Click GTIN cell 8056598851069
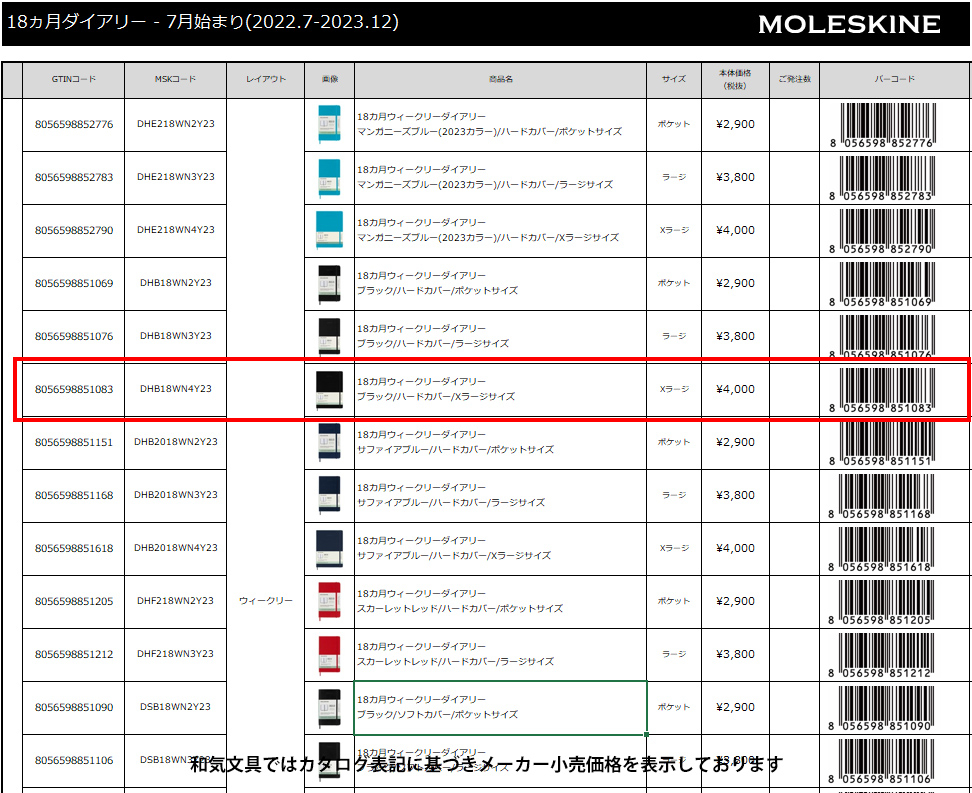This screenshot has height=793, width=972. pos(74,283)
